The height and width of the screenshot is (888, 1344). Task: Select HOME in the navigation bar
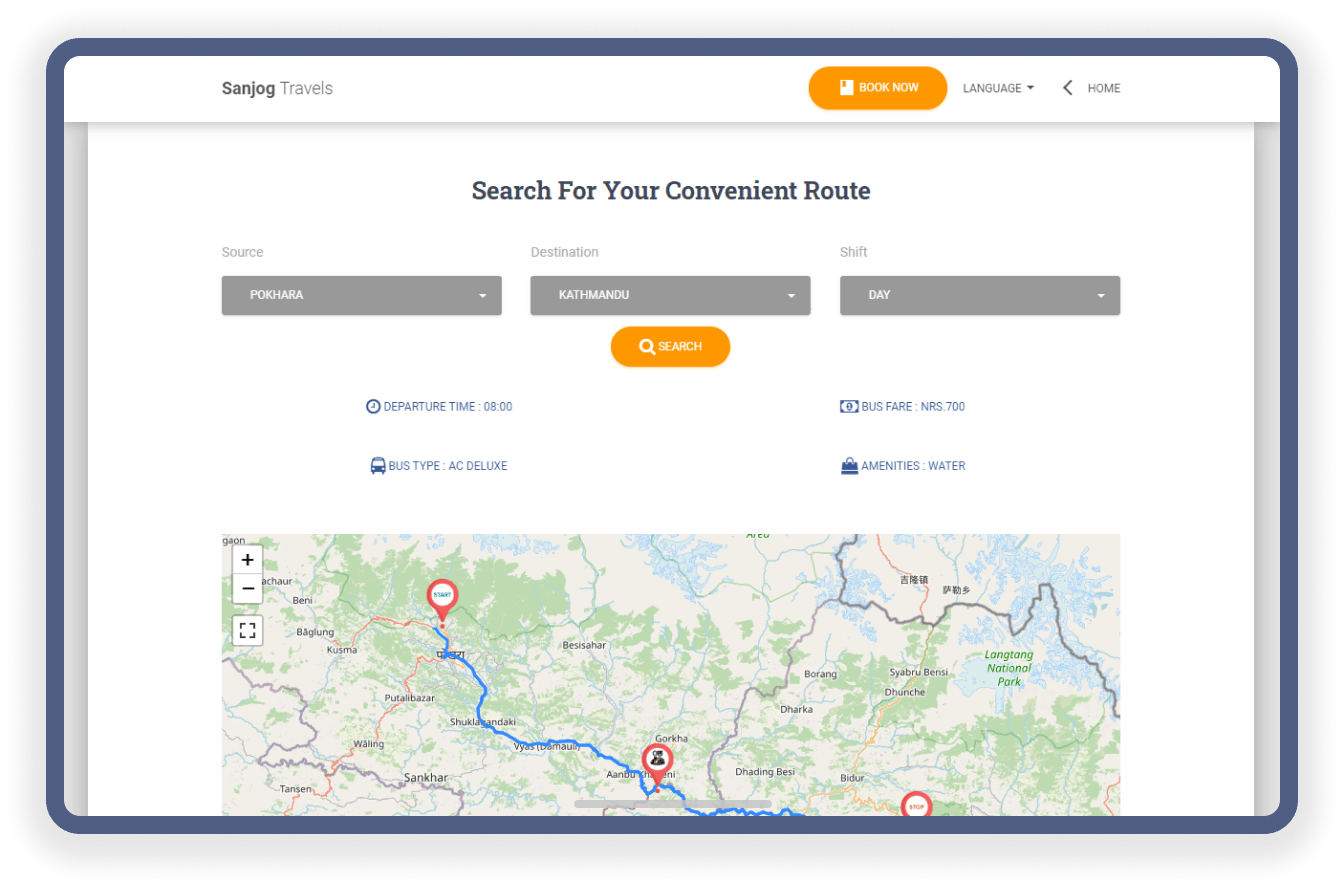point(1103,88)
